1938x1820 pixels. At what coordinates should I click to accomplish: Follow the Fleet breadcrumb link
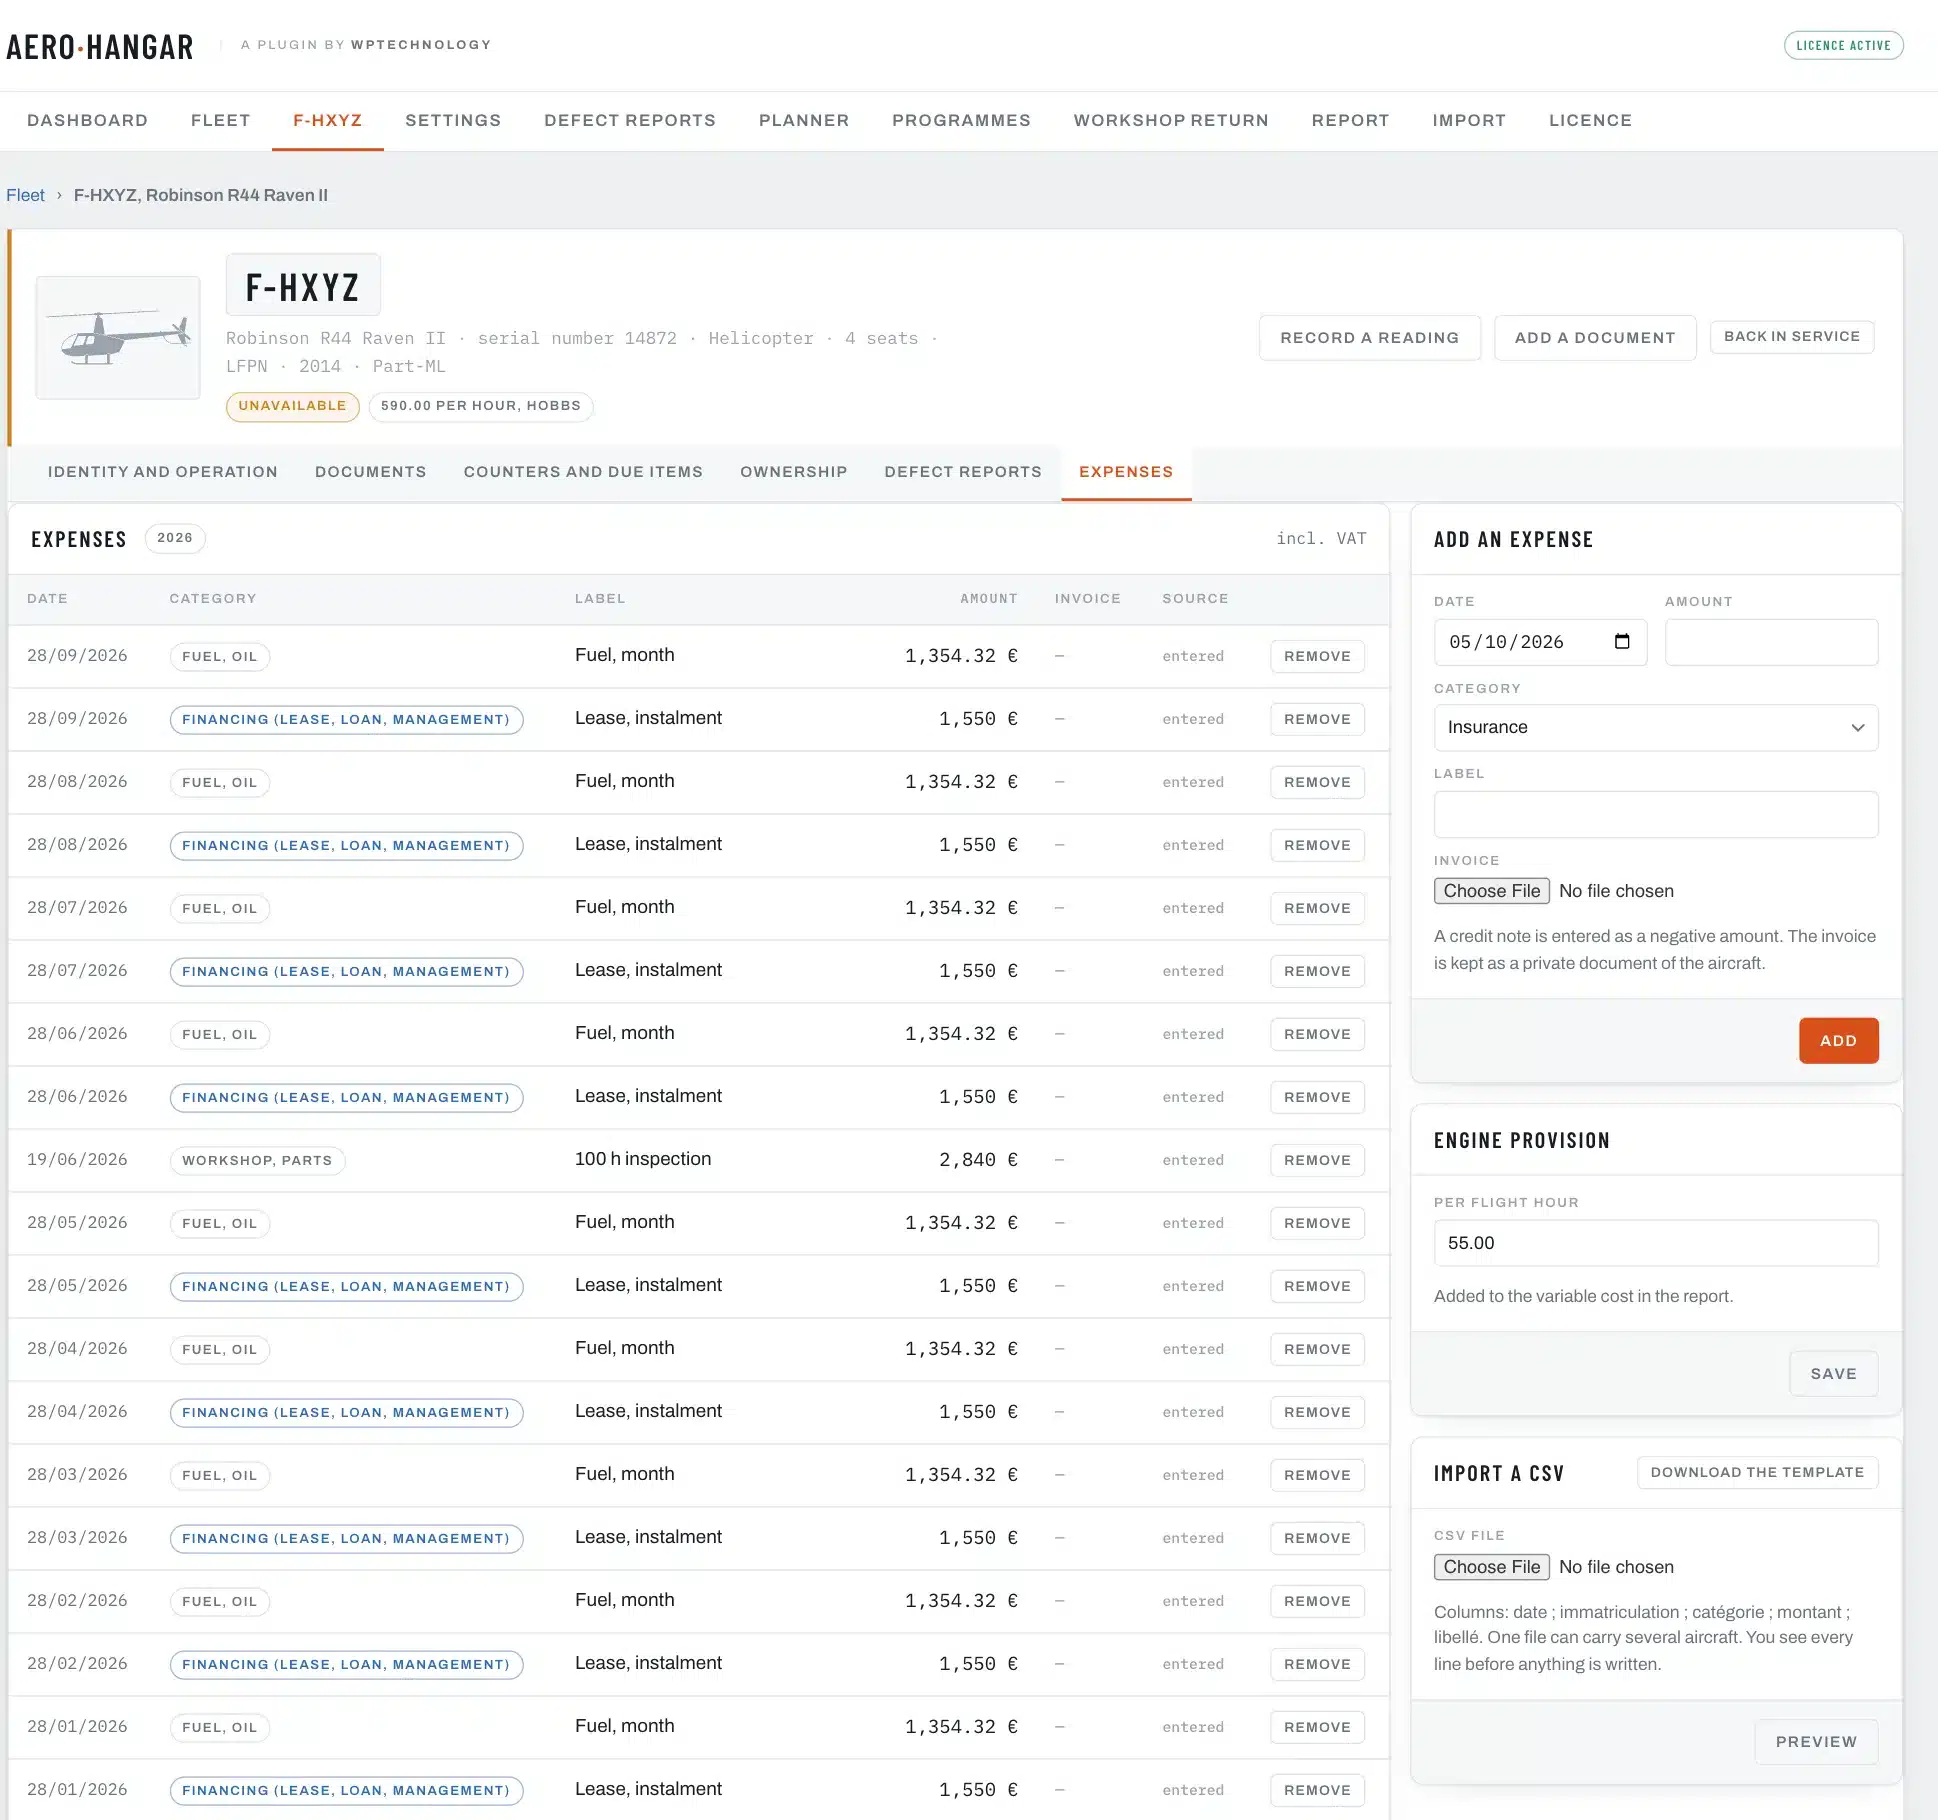click(x=25, y=195)
